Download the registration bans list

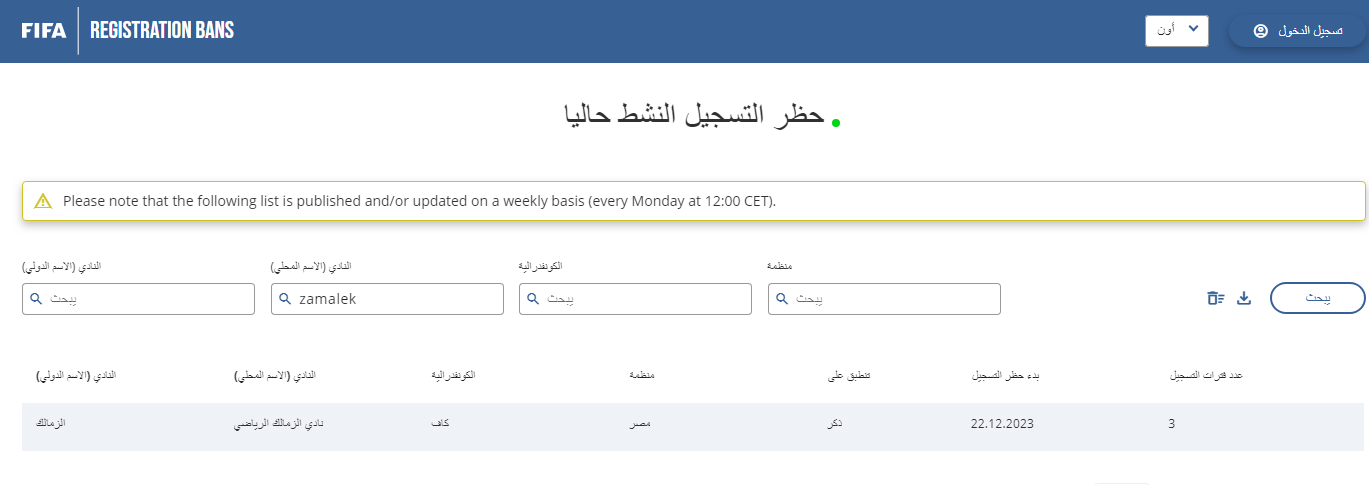click(1244, 298)
